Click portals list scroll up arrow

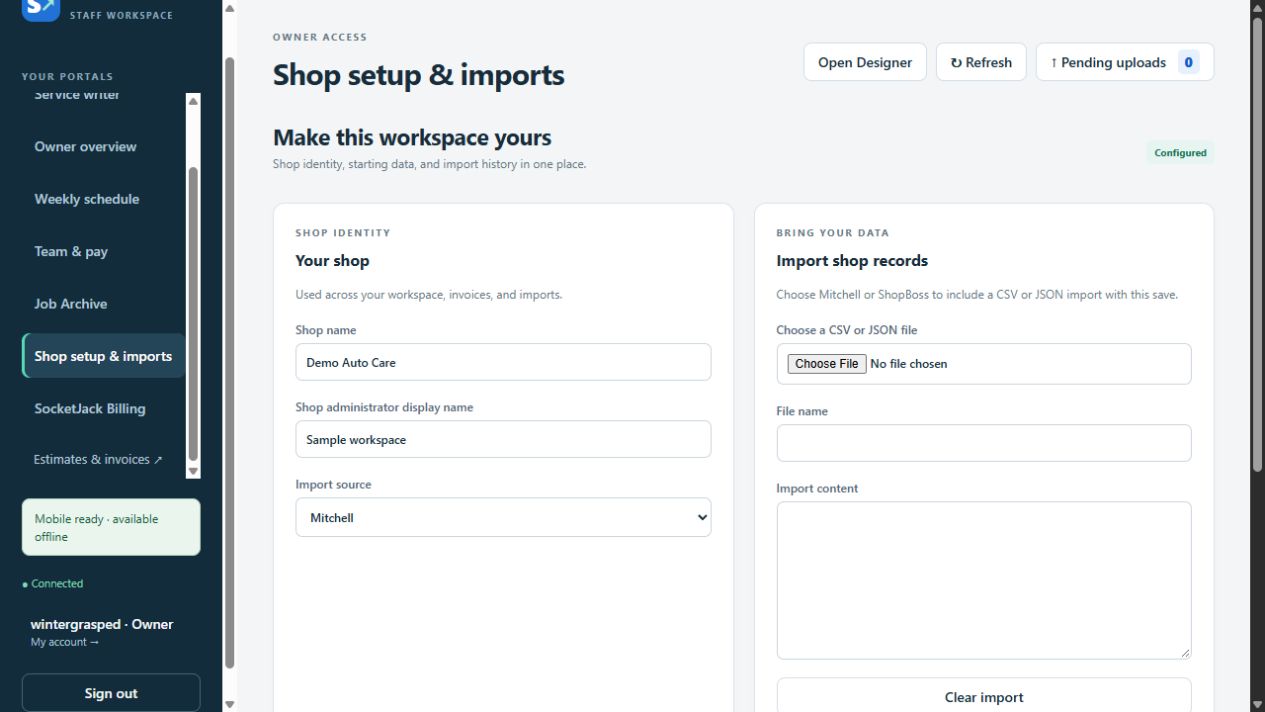[x=193, y=100]
